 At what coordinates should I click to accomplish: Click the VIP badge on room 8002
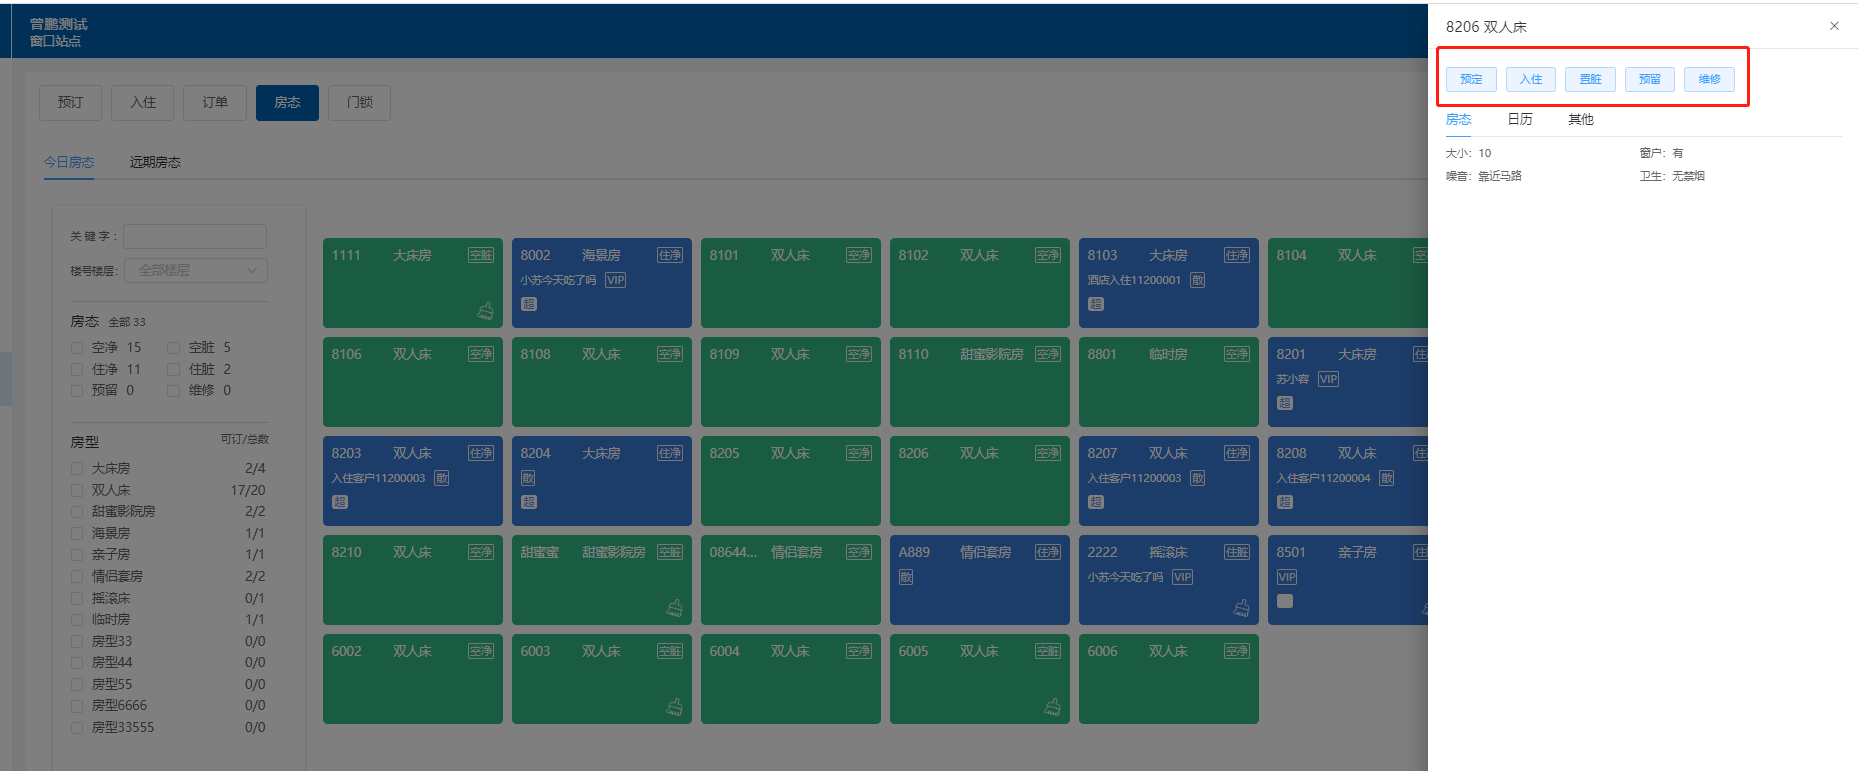coord(615,281)
